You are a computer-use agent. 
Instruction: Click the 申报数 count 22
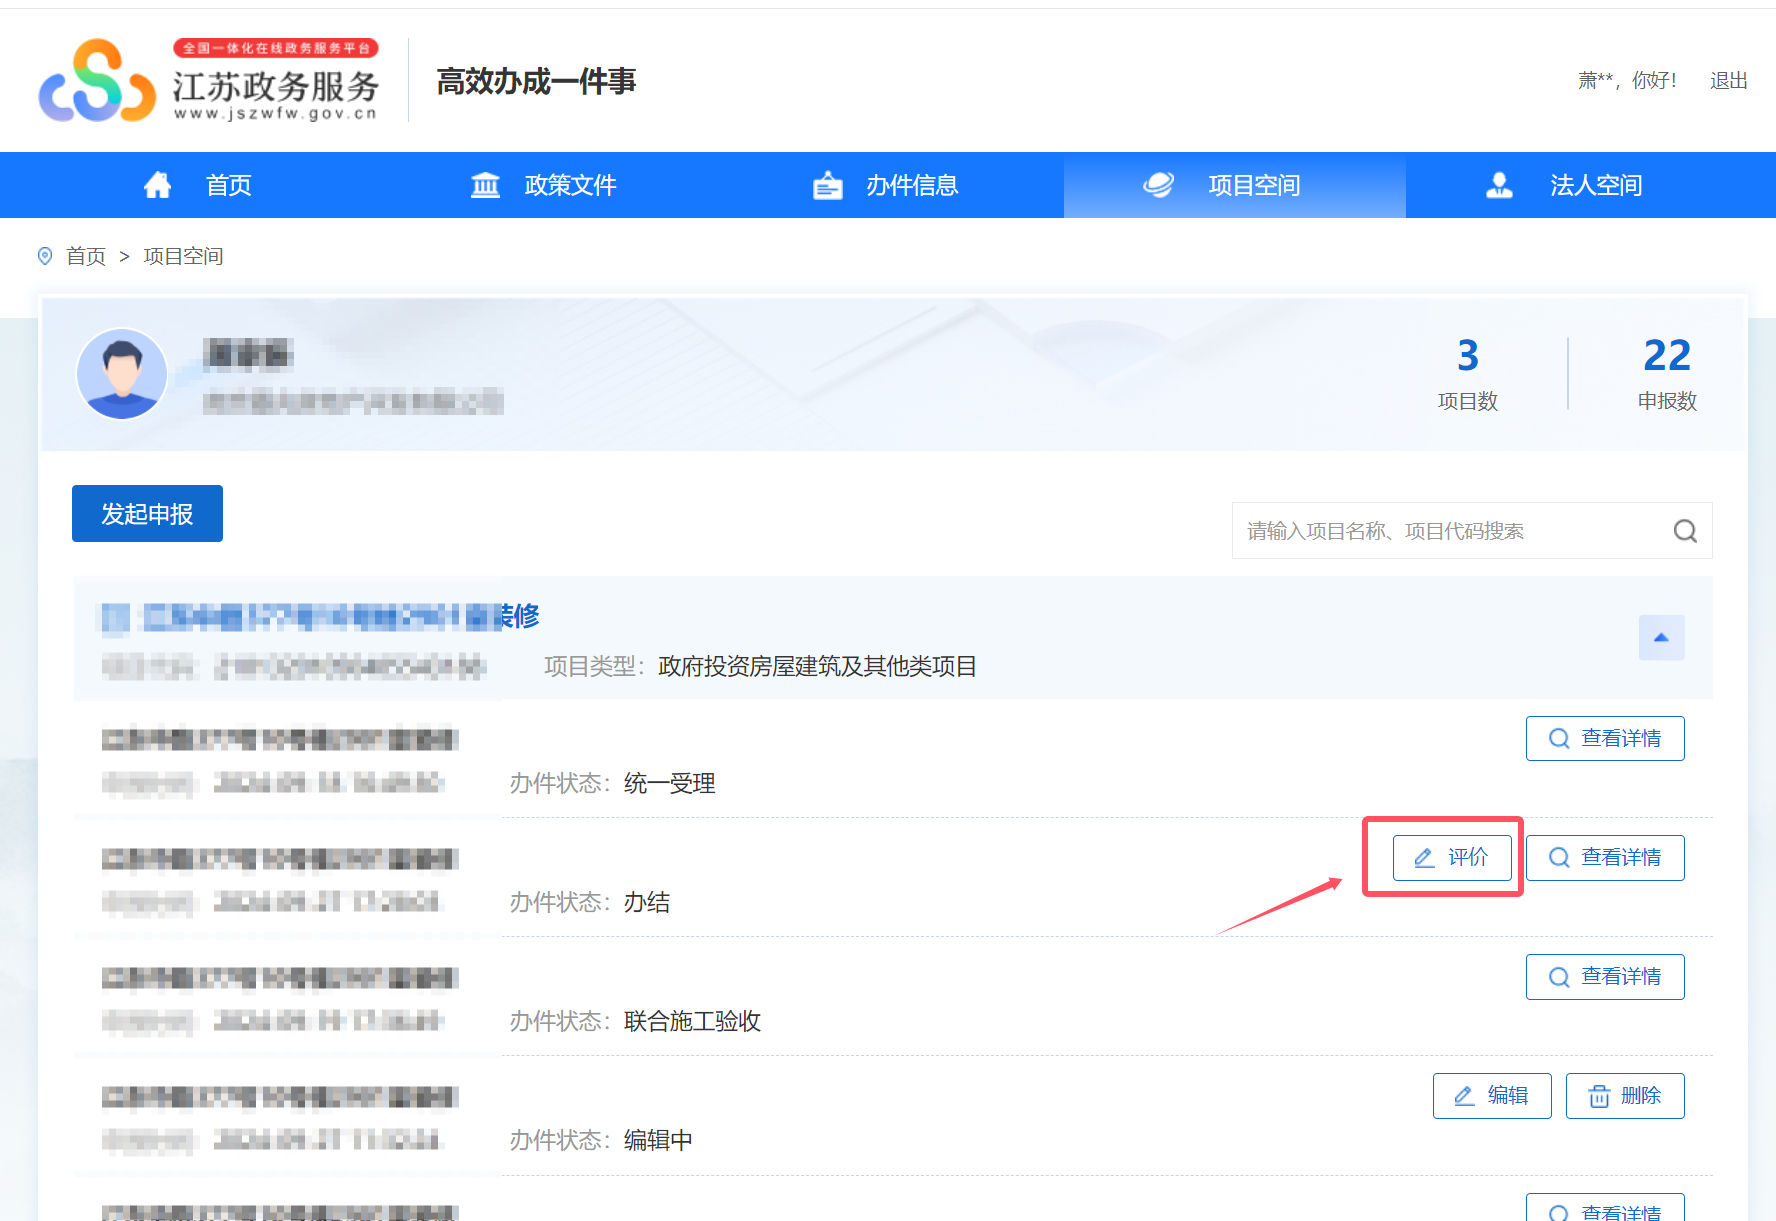coord(1667,355)
